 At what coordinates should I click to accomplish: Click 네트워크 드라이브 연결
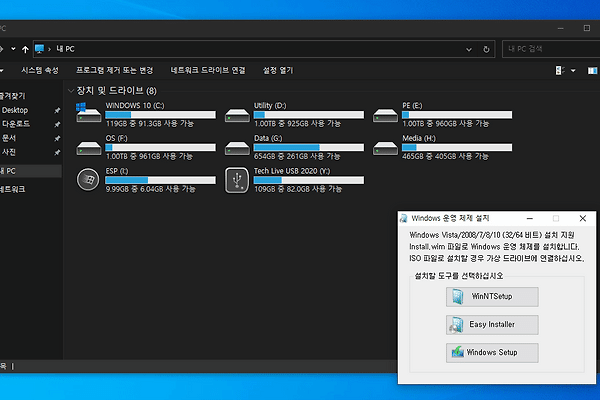click(x=208, y=70)
